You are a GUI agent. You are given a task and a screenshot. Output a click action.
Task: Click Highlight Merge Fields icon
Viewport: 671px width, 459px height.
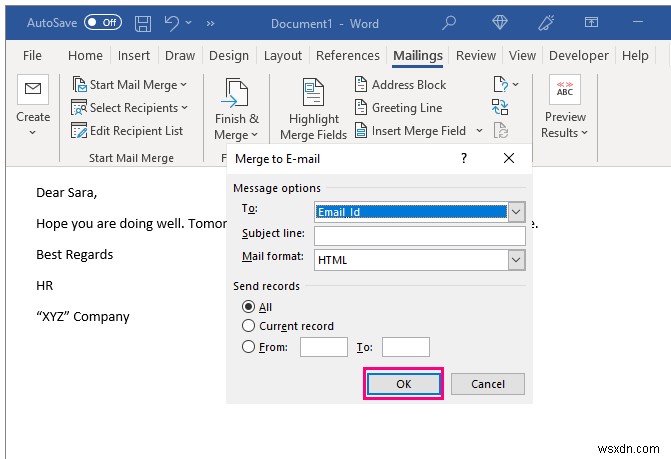point(313,92)
